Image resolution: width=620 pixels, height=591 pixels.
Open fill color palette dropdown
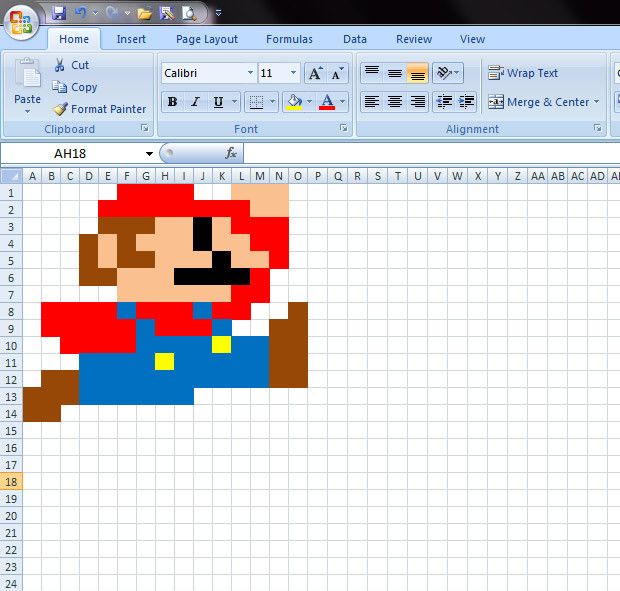click(x=310, y=102)
